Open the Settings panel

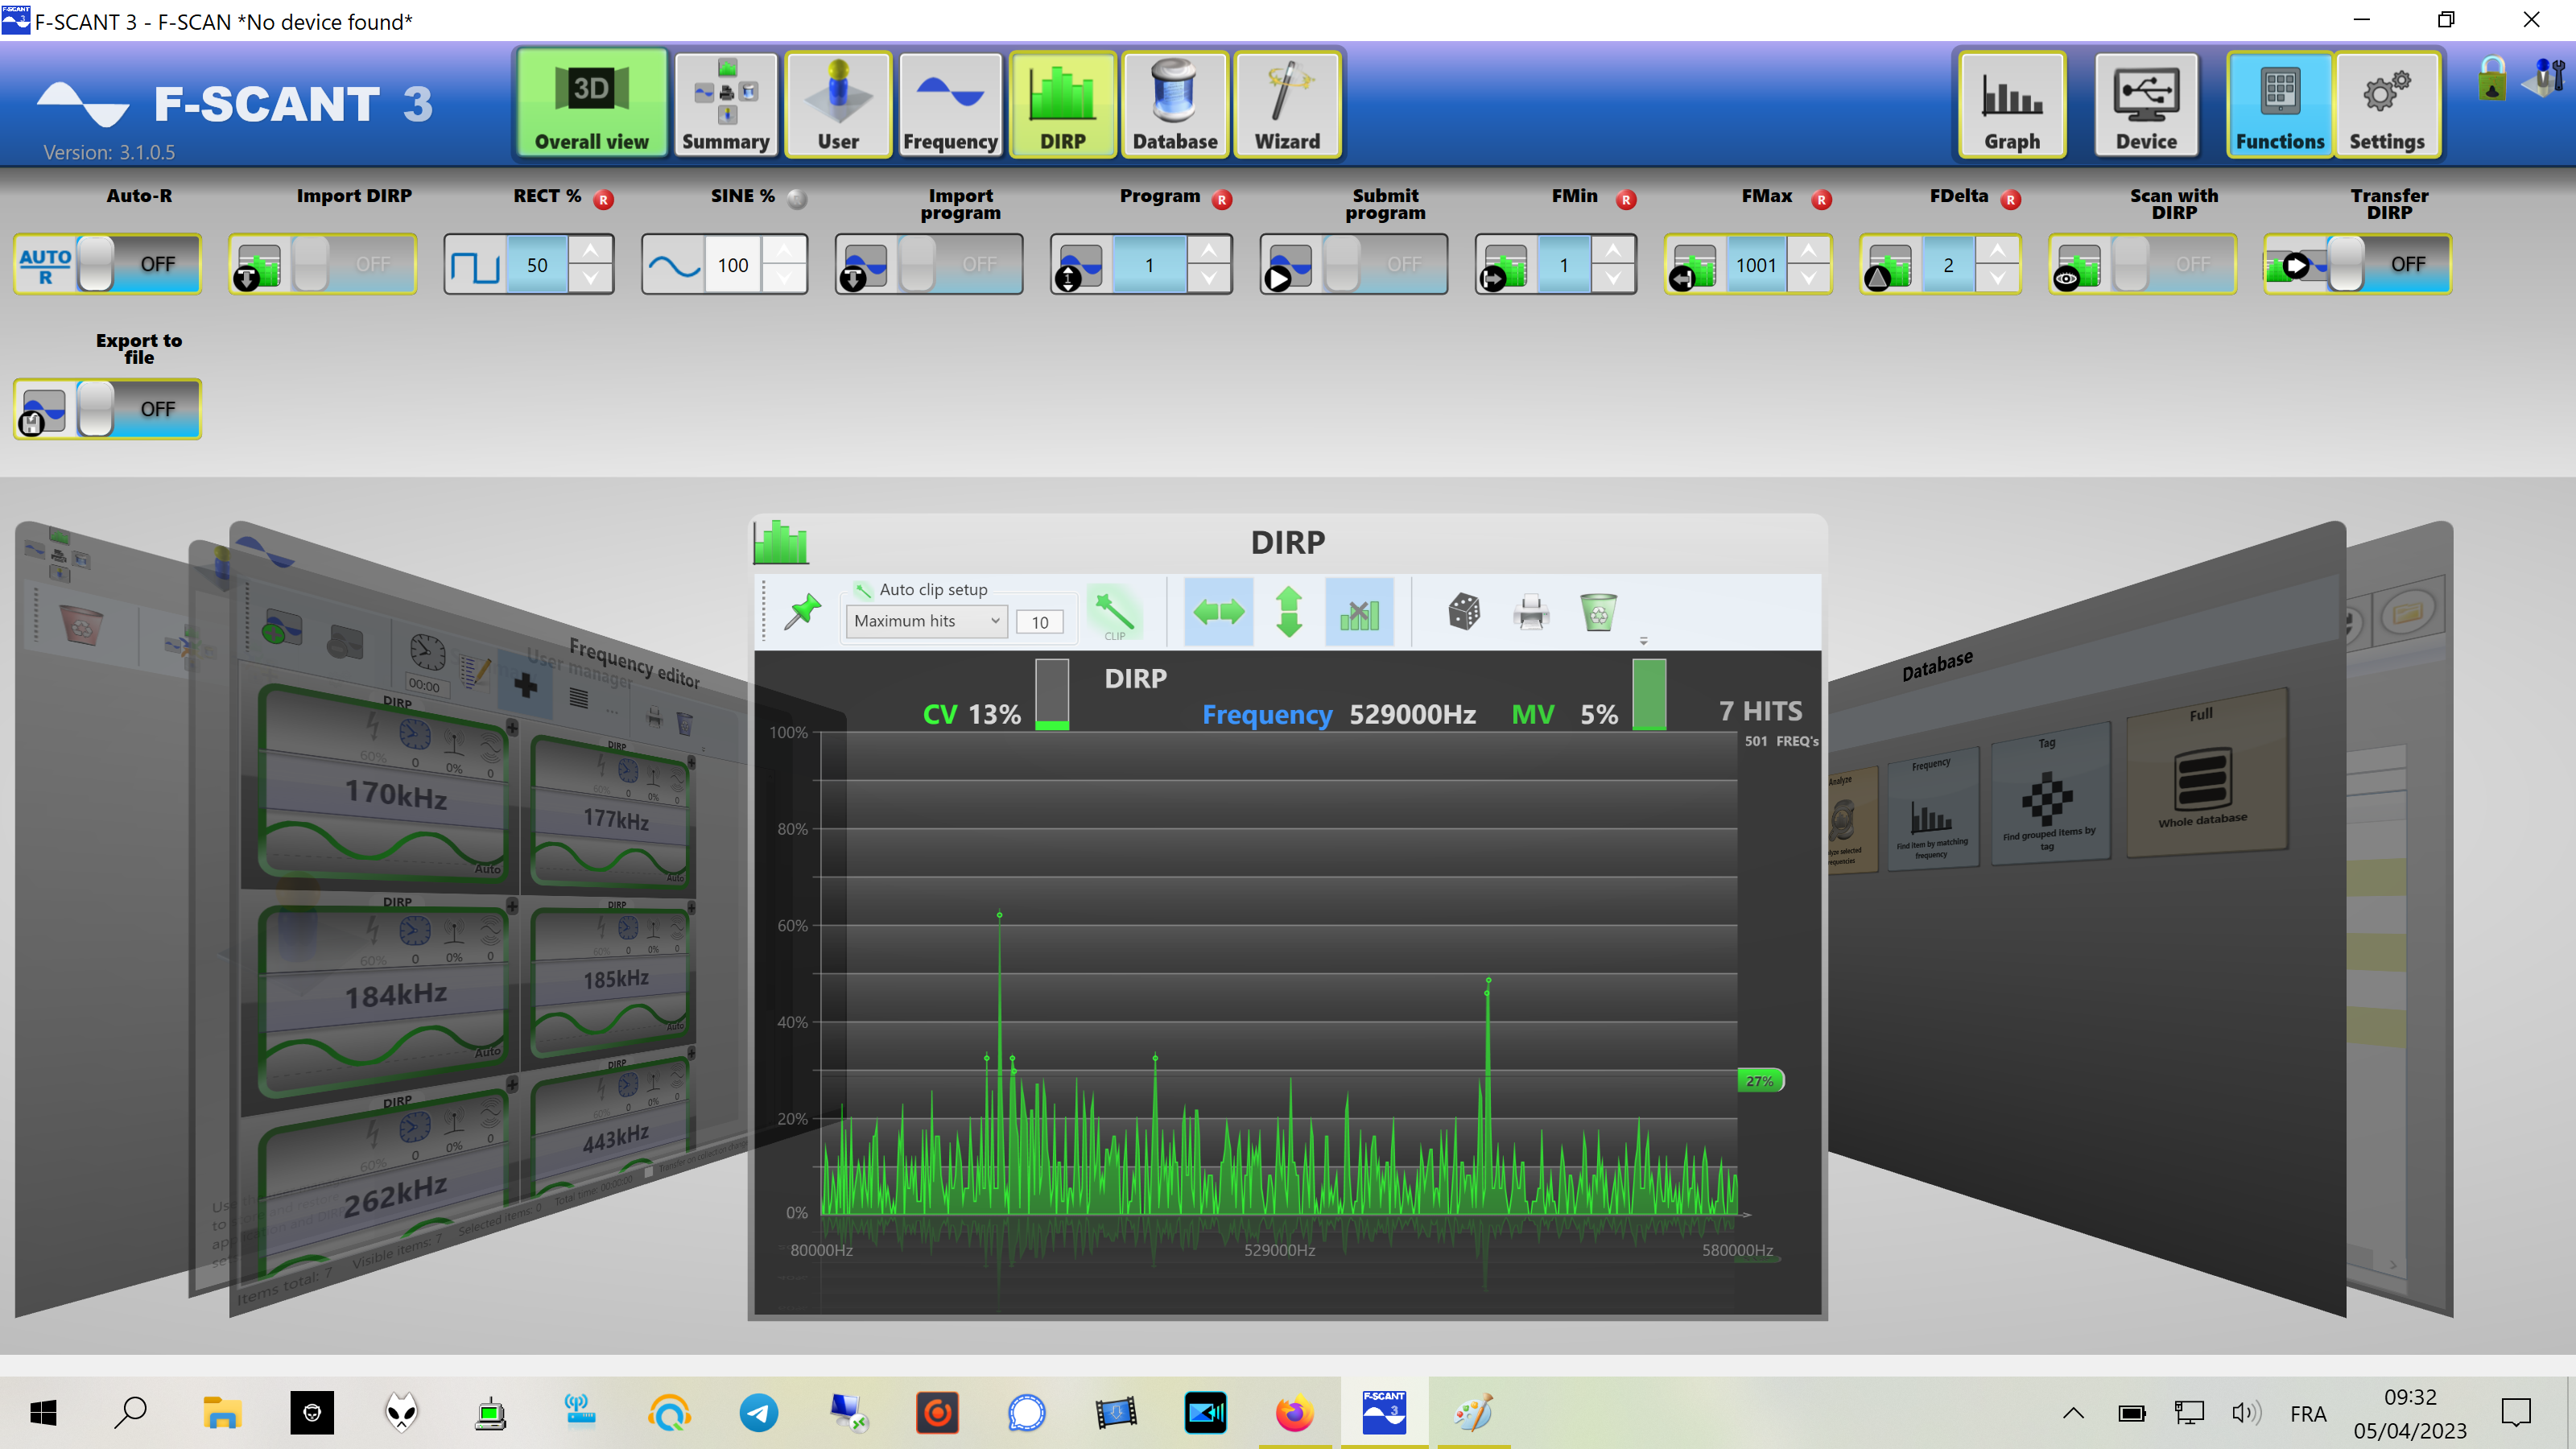(x=2389, y=103)
